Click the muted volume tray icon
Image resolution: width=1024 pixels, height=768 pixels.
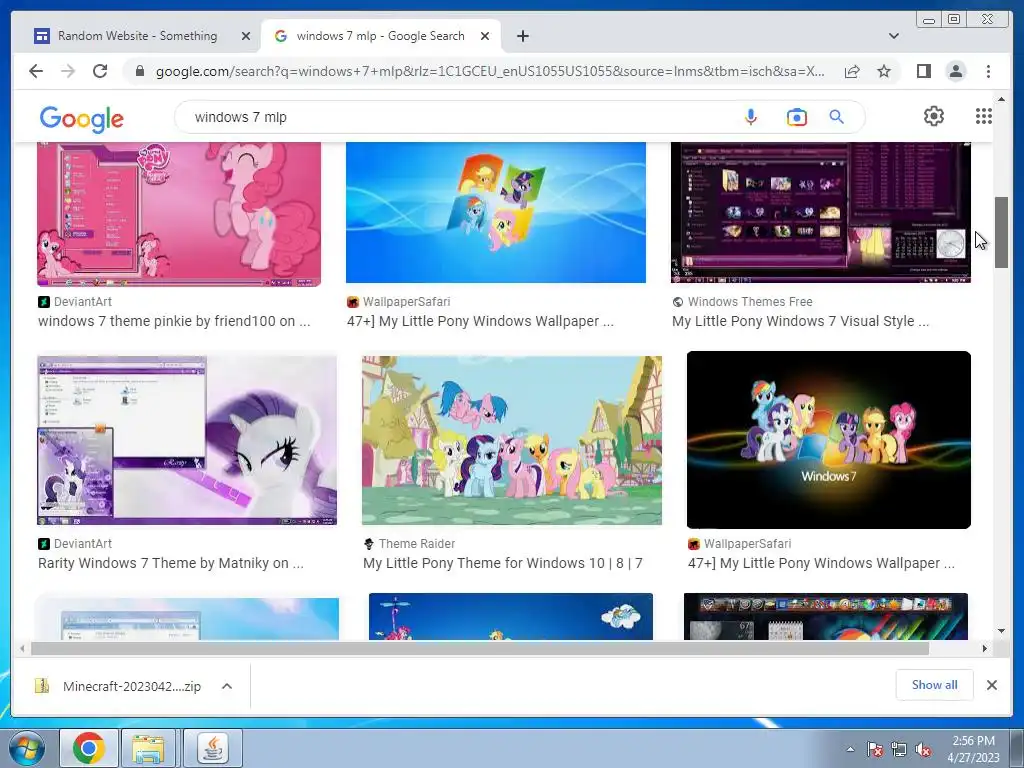click(x=923, y=749)
